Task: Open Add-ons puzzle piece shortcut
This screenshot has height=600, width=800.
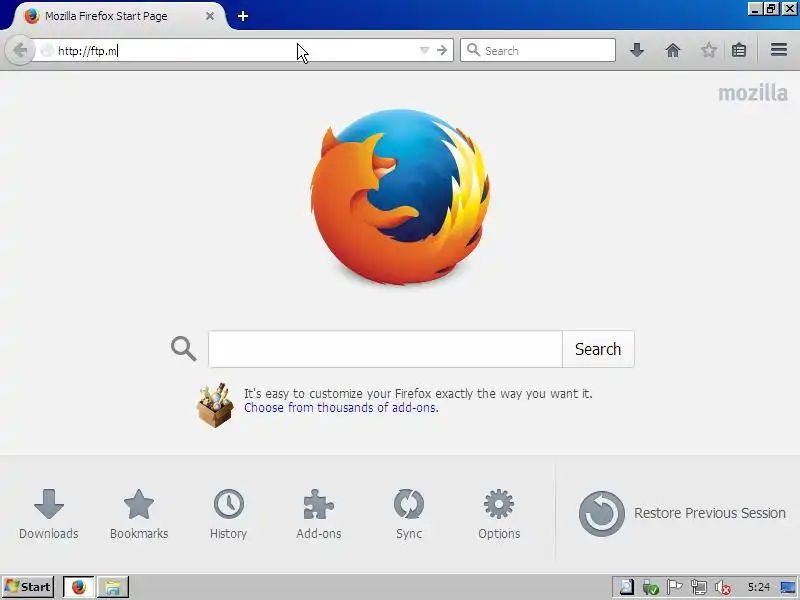Action: [318, 514]
